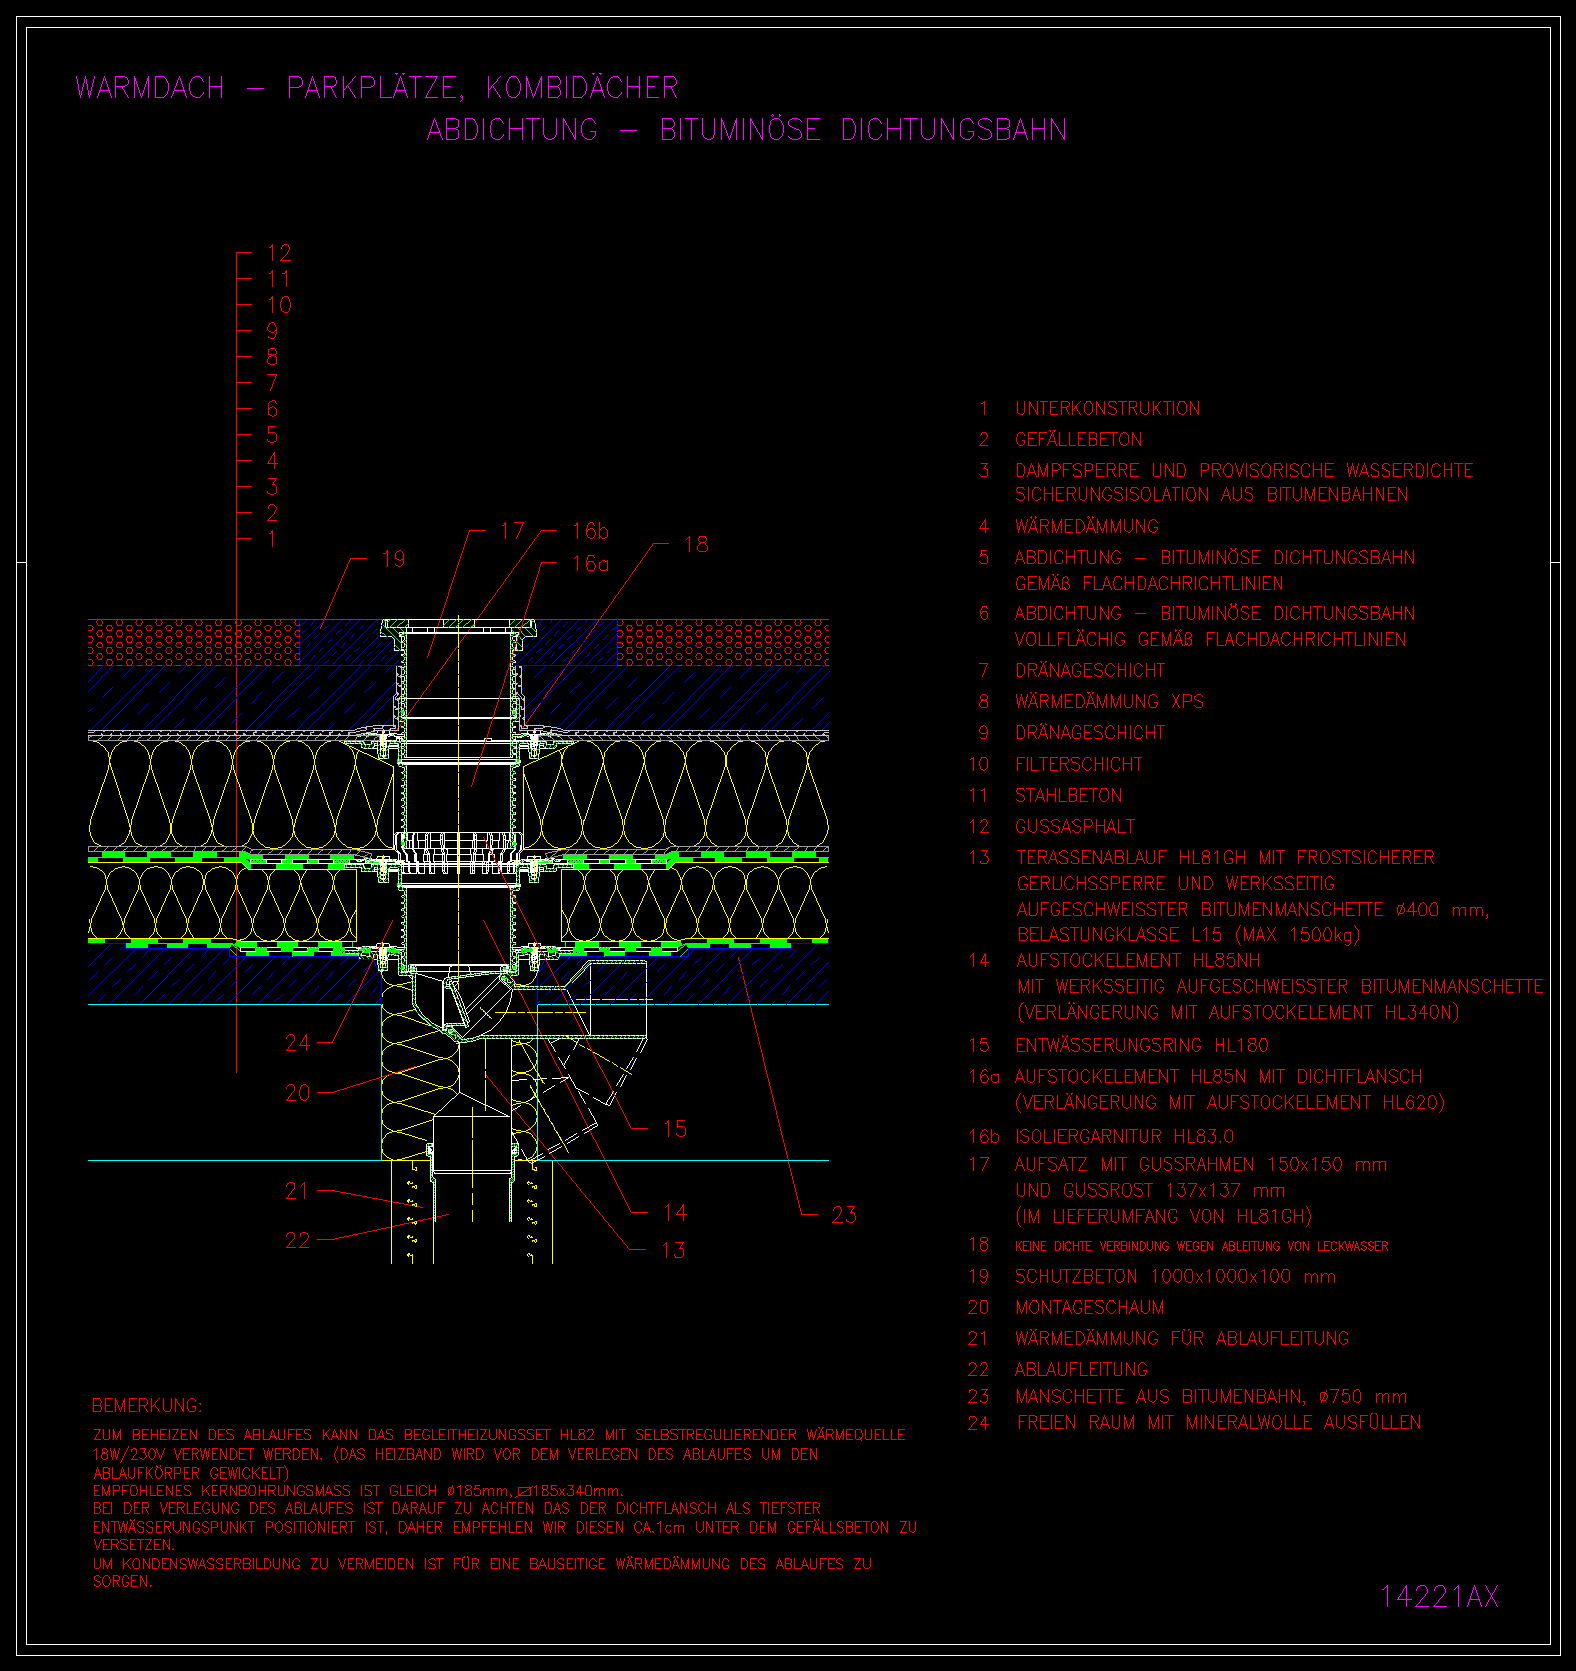This screenshot has height=1671, width=1576.
Task: Select legend entry 4 'WÄRMEDÄMMUNG'
Action: [1087, 526]
